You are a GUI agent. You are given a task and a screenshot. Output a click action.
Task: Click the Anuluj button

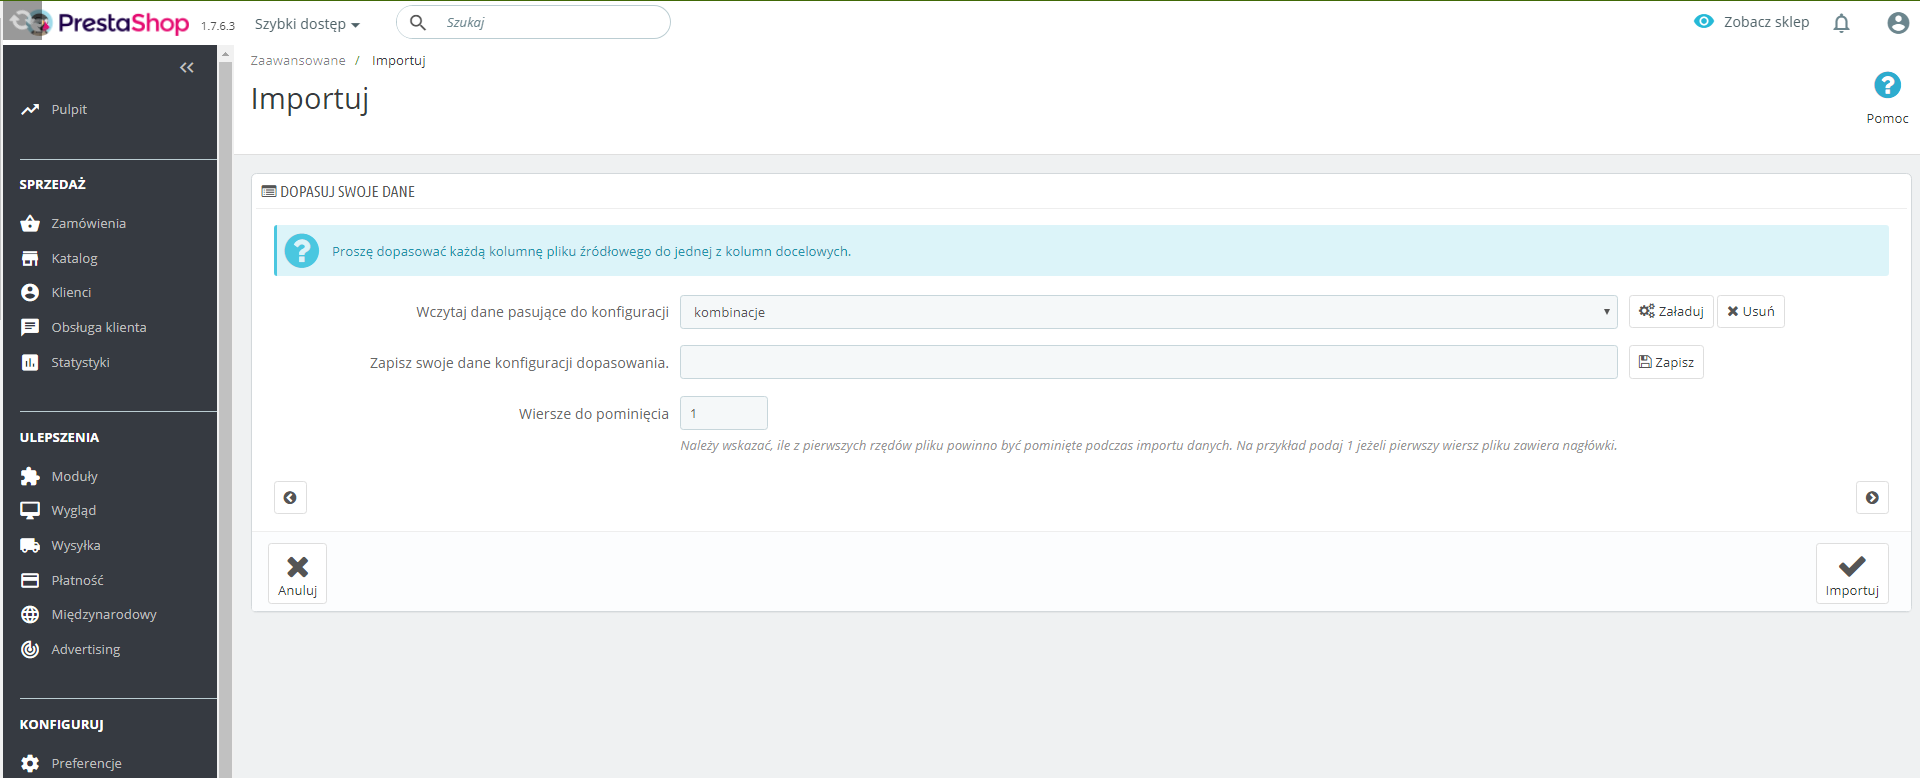tap(297, 573)
